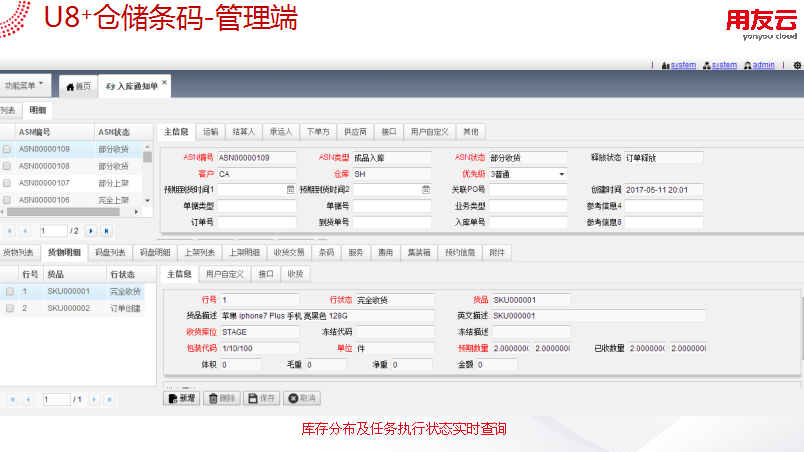Click the 收货库位 field containing STAGE
This screenshot has width=804, height=452.
click(259, 332)
